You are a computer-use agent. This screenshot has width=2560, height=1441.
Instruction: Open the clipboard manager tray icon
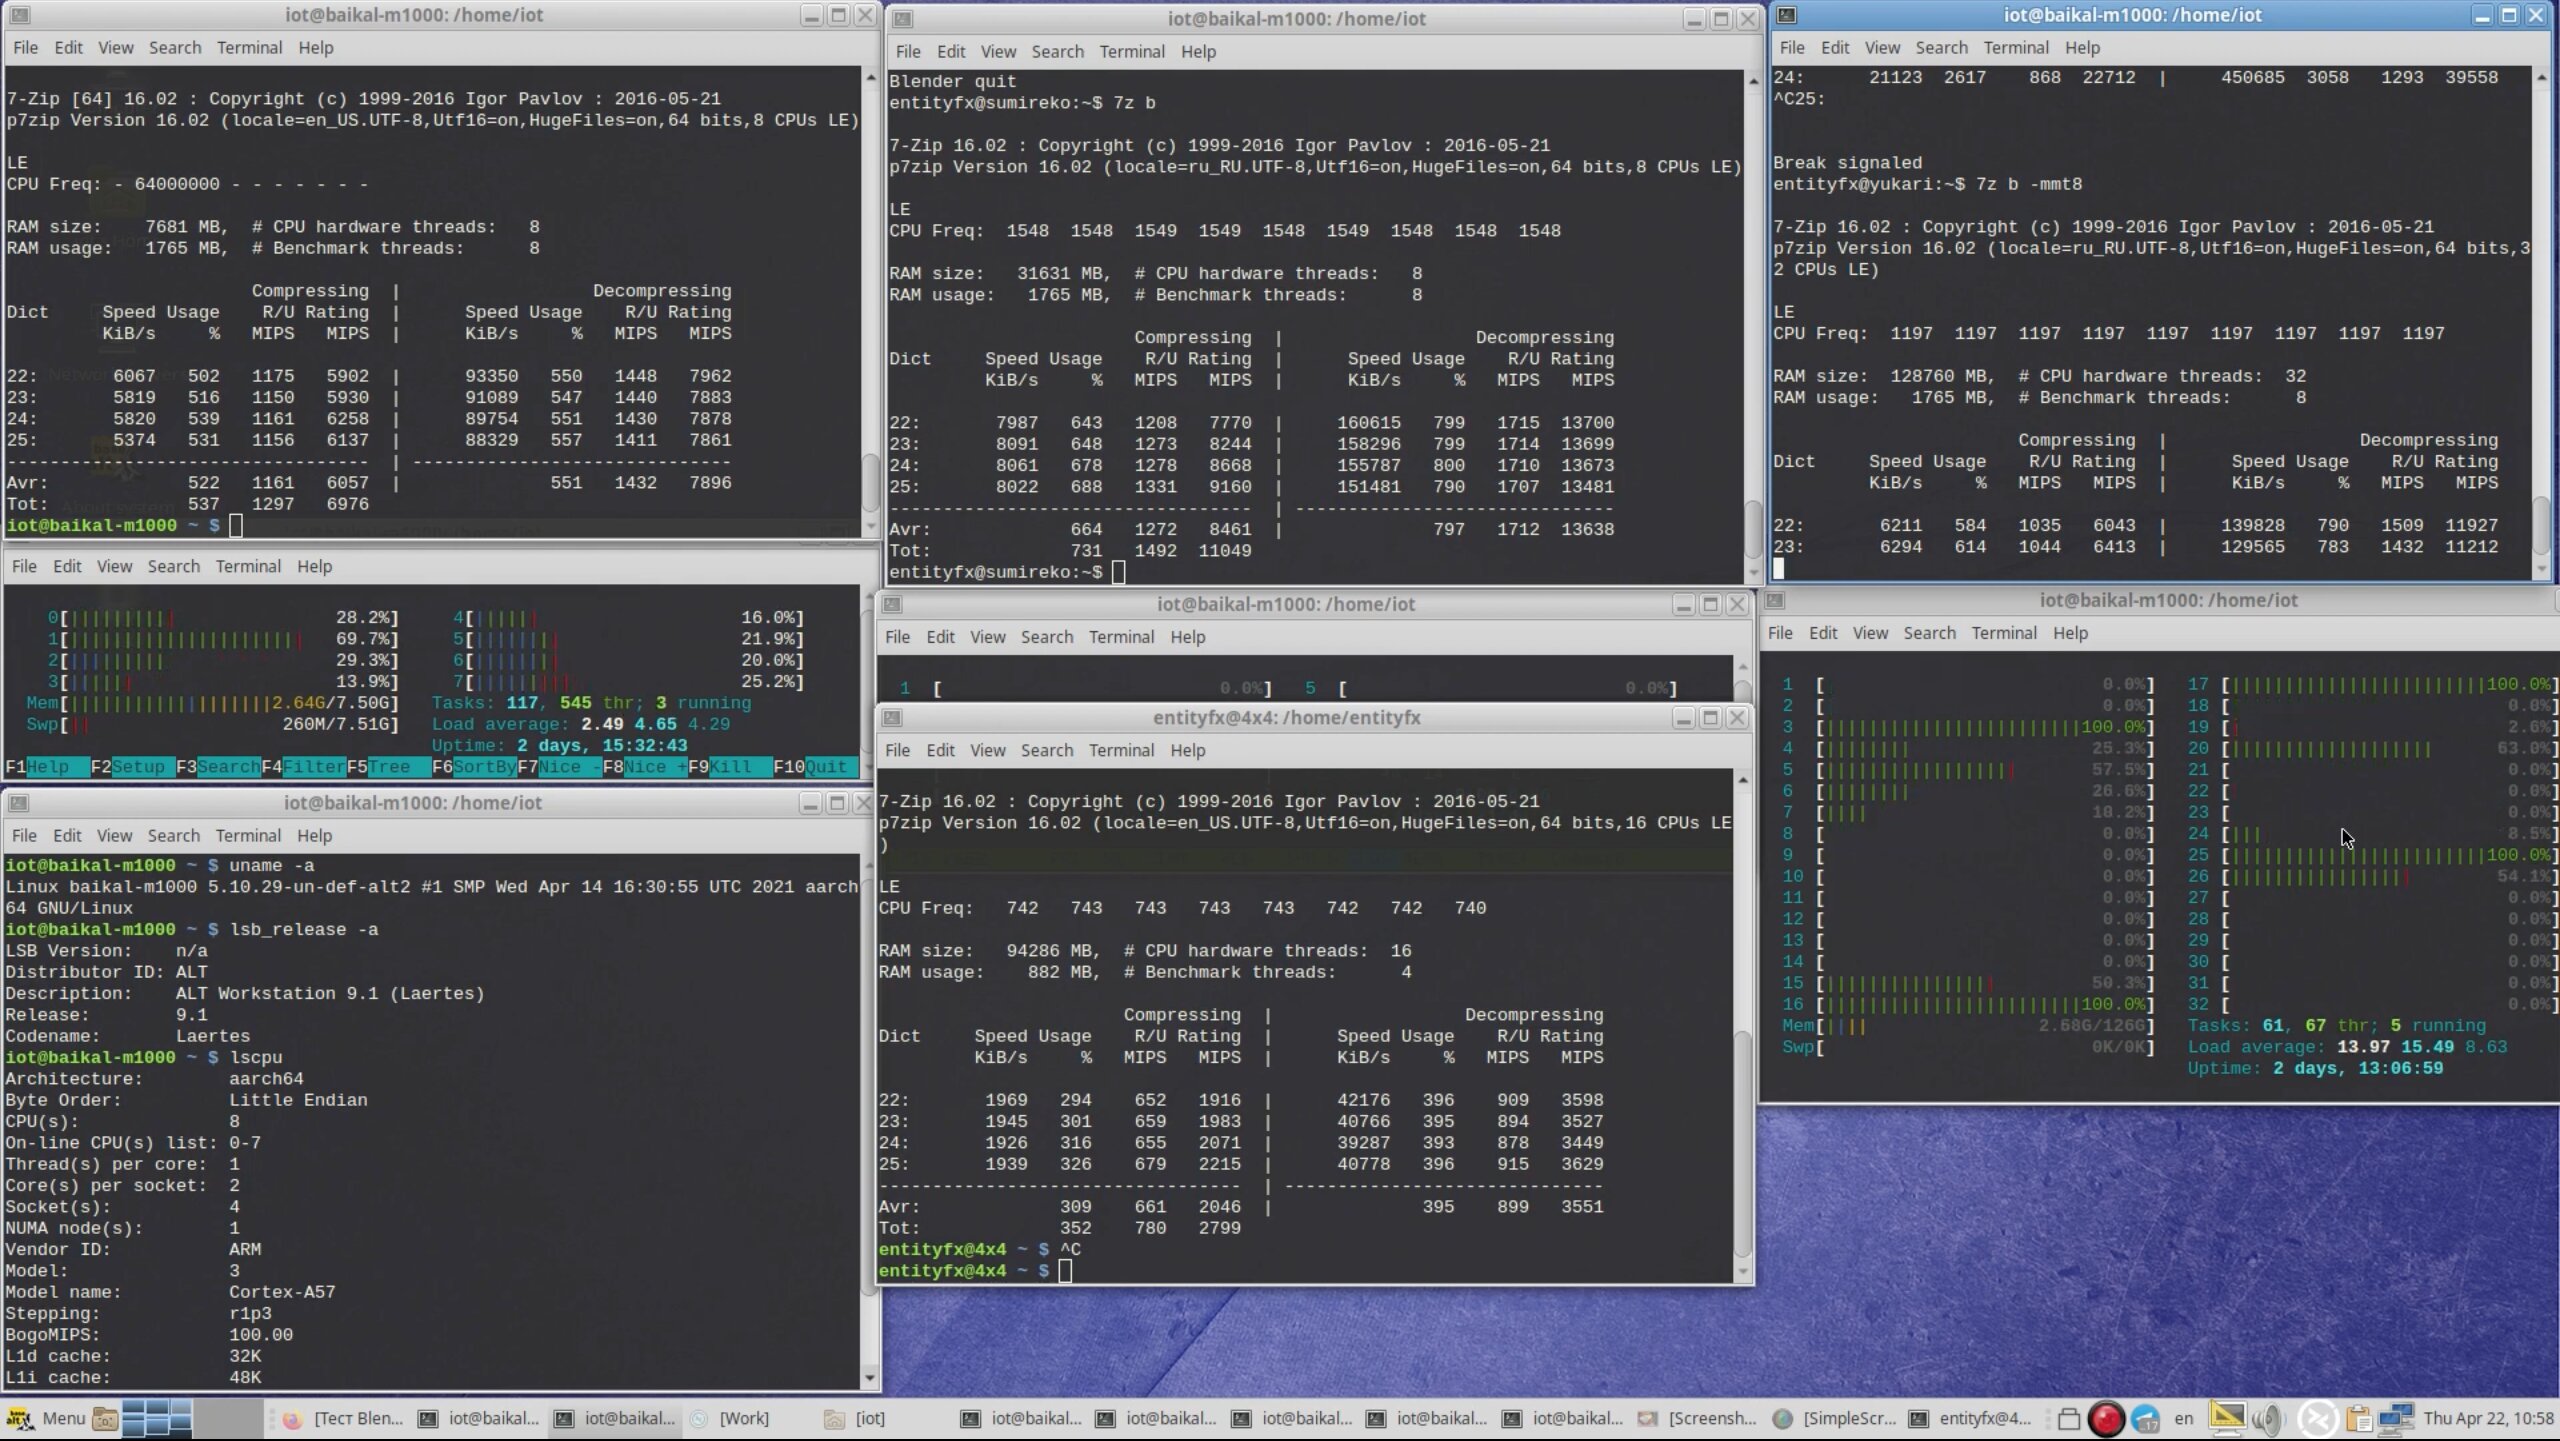[2358, 1418]
